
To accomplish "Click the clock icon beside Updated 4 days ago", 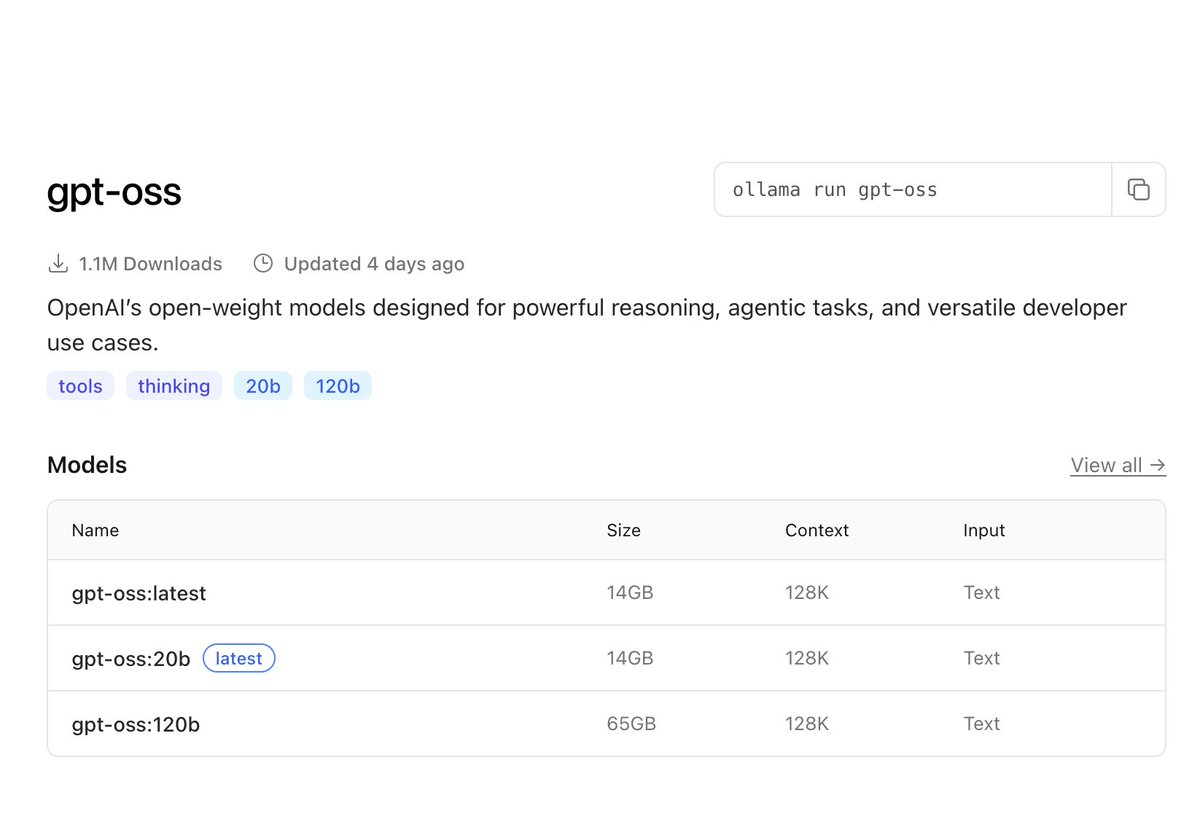I will tap(263, 264).
